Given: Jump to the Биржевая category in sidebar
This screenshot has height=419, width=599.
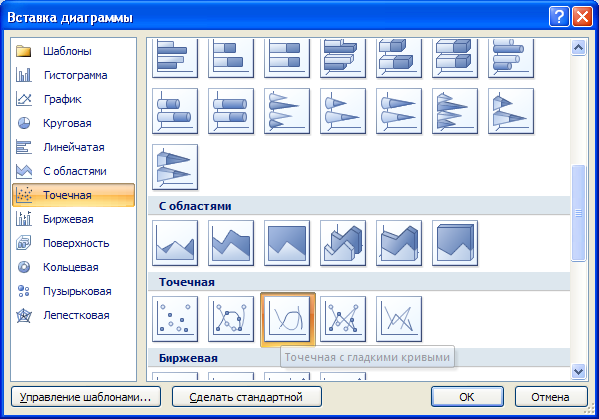Looking at the screenshot, I should (73, 219).
